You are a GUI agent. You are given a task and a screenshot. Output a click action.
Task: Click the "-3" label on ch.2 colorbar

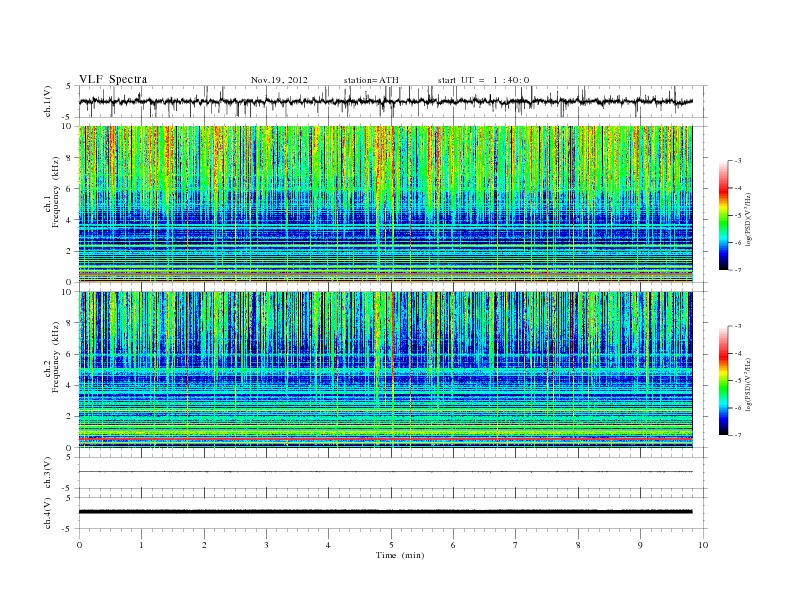[x=738, y=326]
